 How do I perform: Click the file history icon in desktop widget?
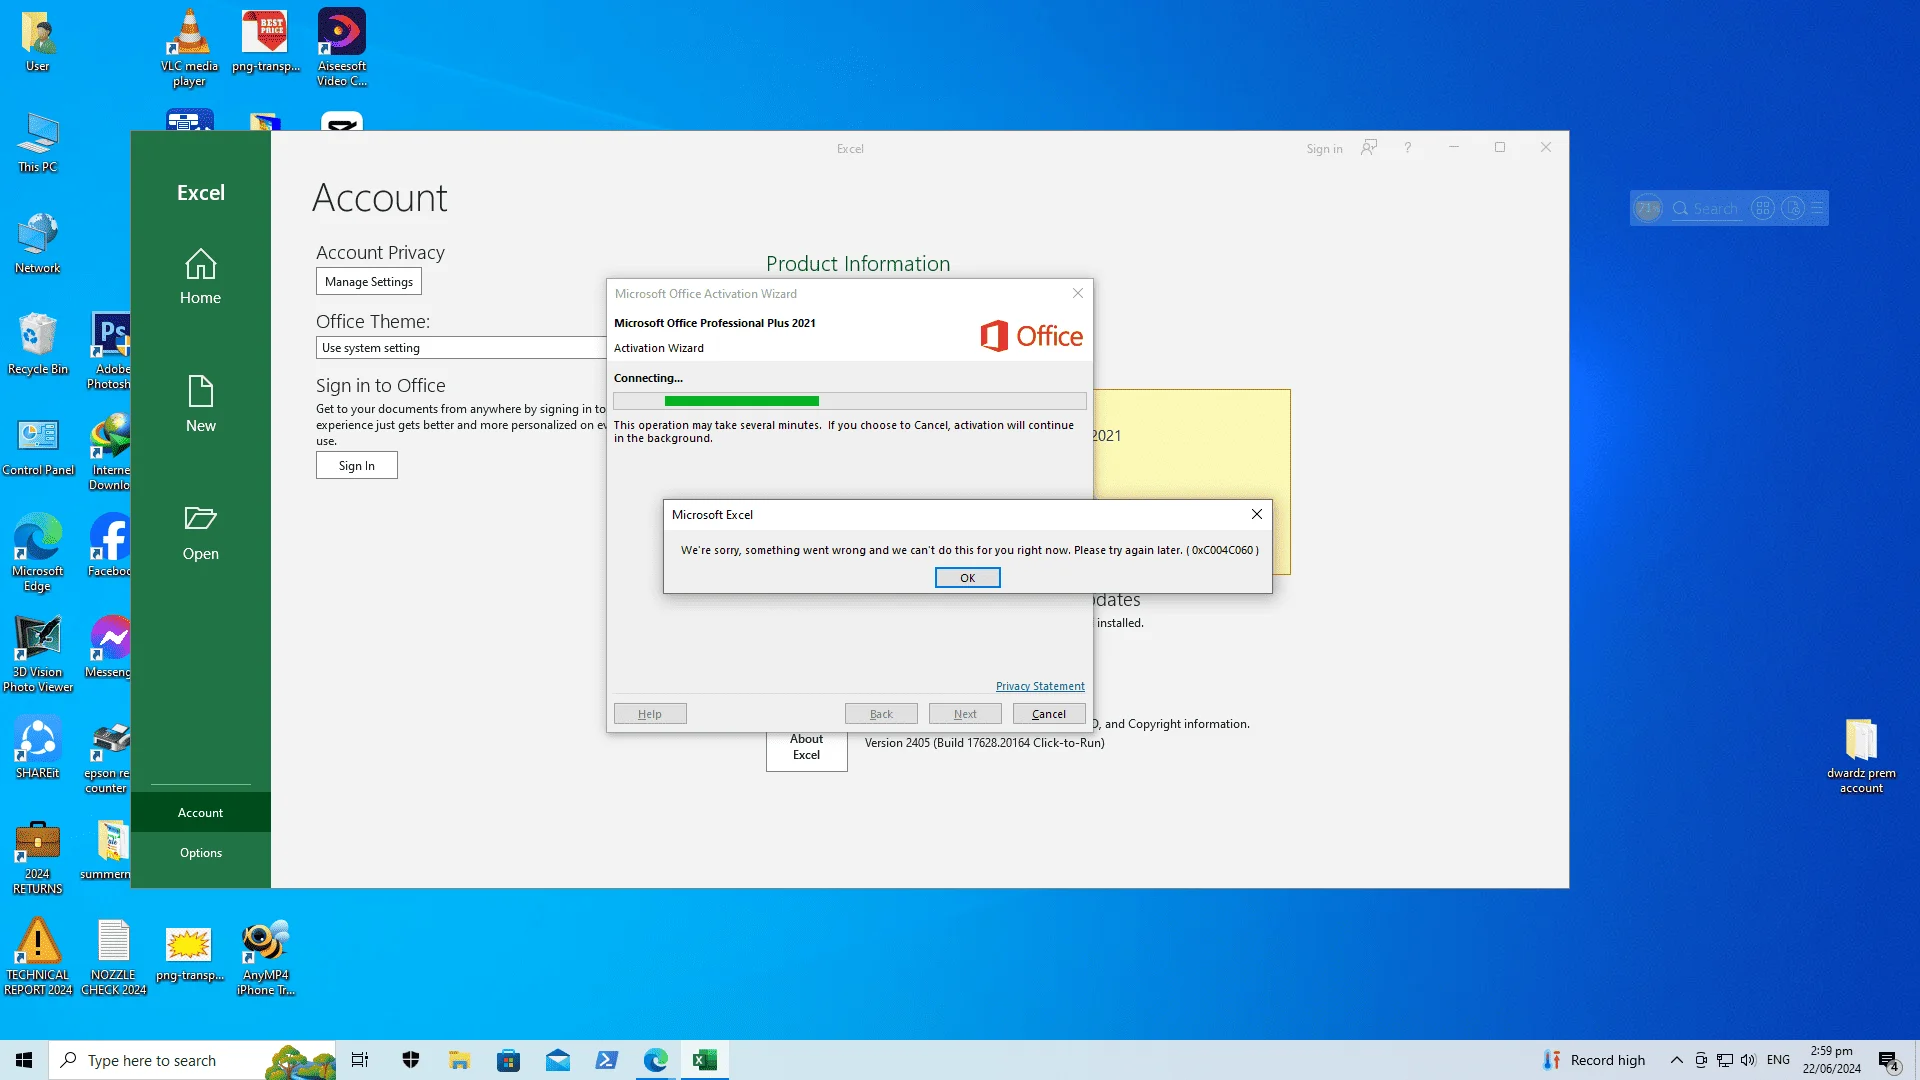coord(1793,208)
